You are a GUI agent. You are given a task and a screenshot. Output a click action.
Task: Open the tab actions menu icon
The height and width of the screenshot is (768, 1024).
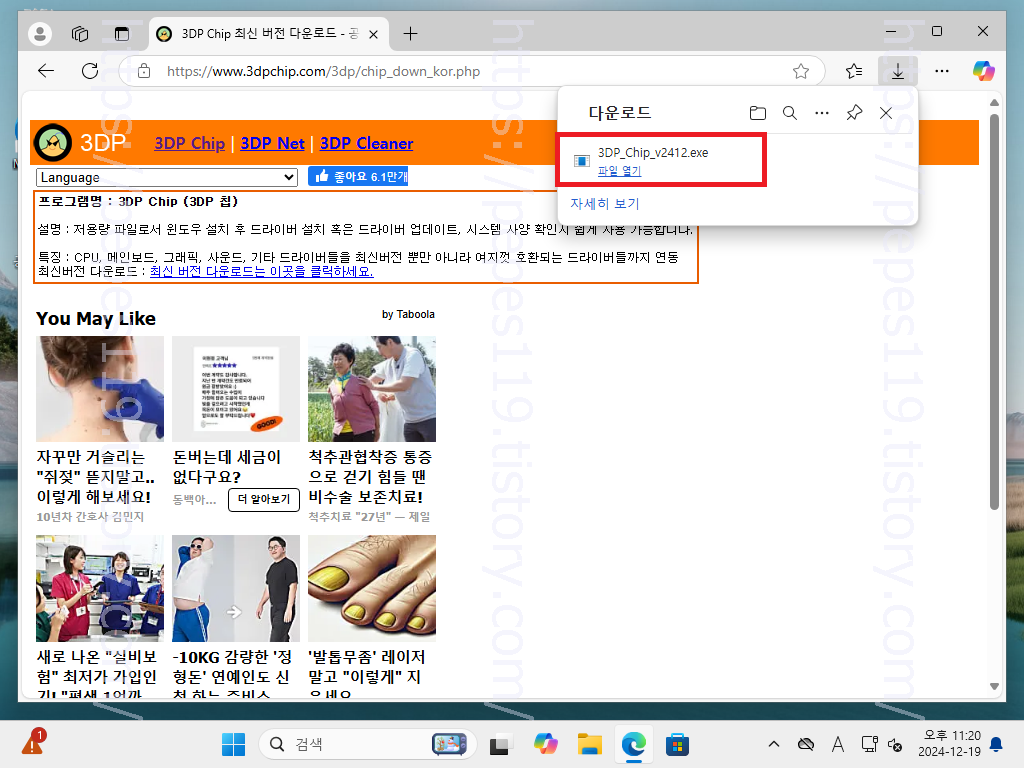121,33
